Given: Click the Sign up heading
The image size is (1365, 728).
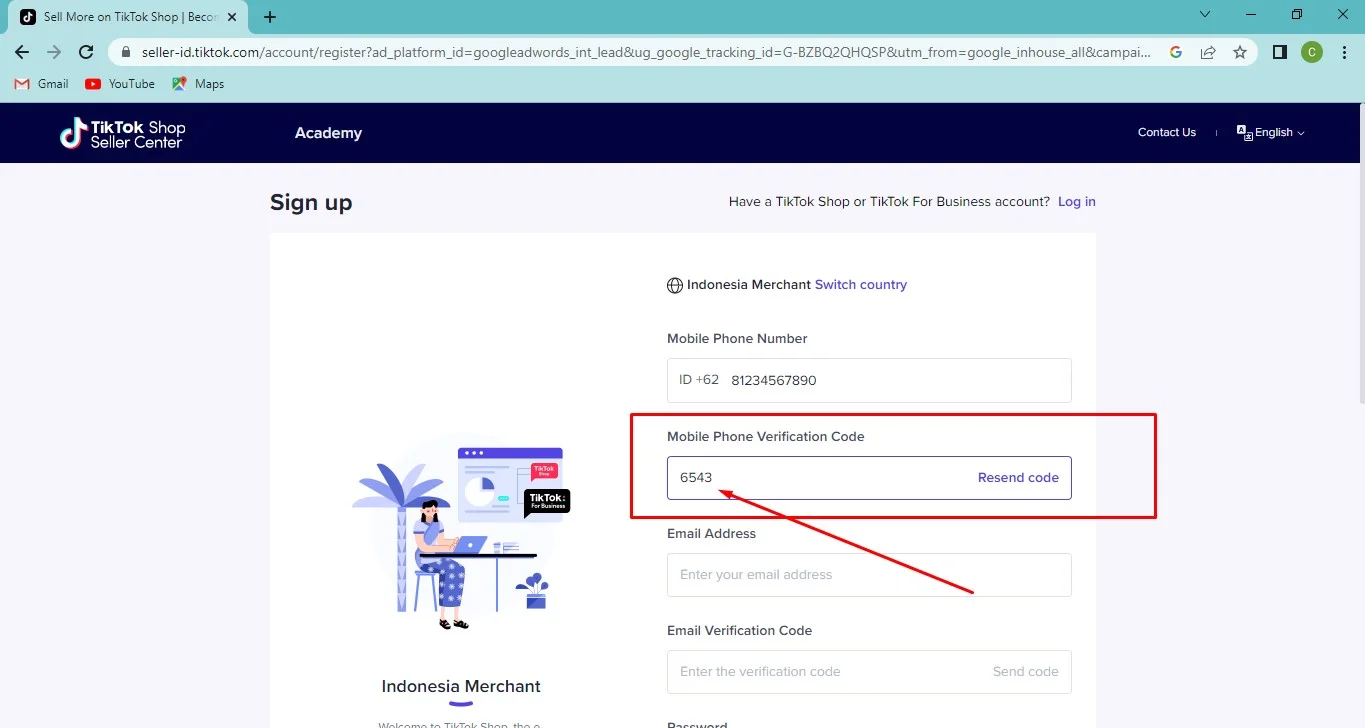Looking at the screenshot, I should [311, 203].
